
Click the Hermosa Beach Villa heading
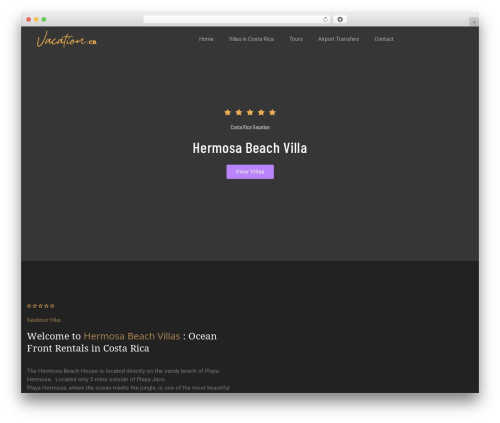coord(250,148)
